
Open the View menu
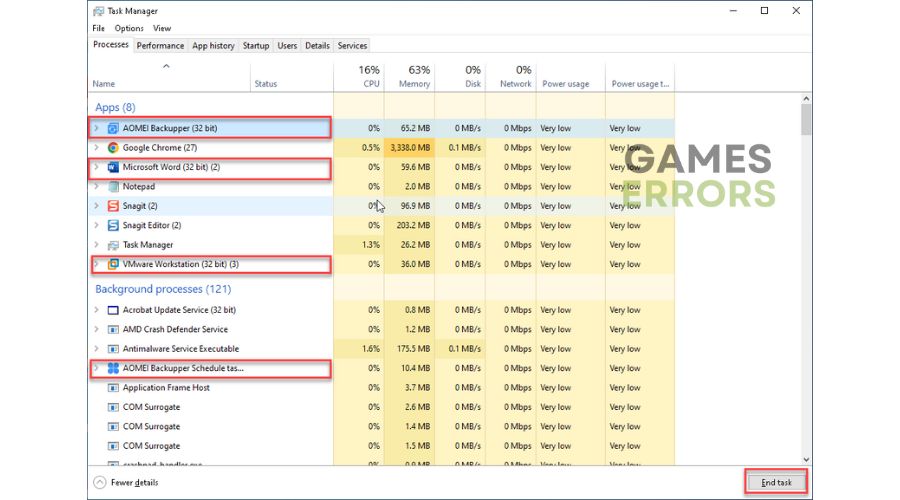(x=162, y=28)
